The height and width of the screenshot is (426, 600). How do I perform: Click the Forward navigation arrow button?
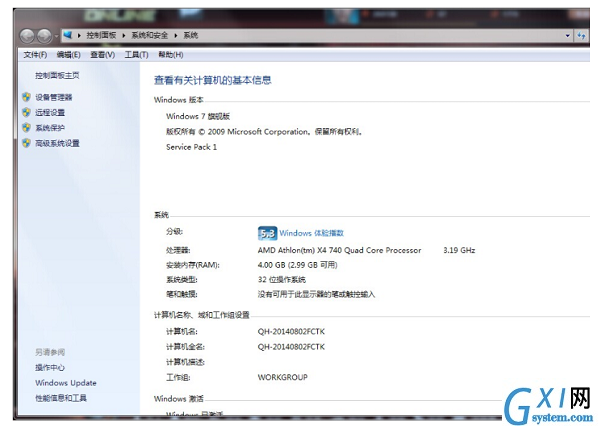[x=44, y=36]
